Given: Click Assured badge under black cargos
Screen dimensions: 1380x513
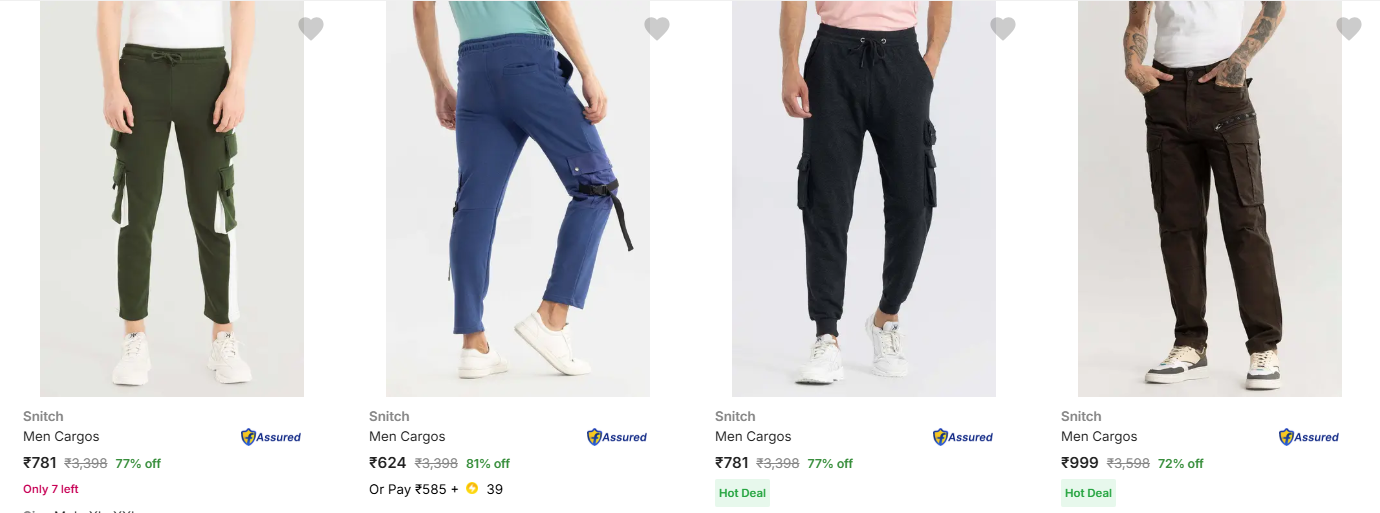Looking at the screenshot, I should point(963,437).
